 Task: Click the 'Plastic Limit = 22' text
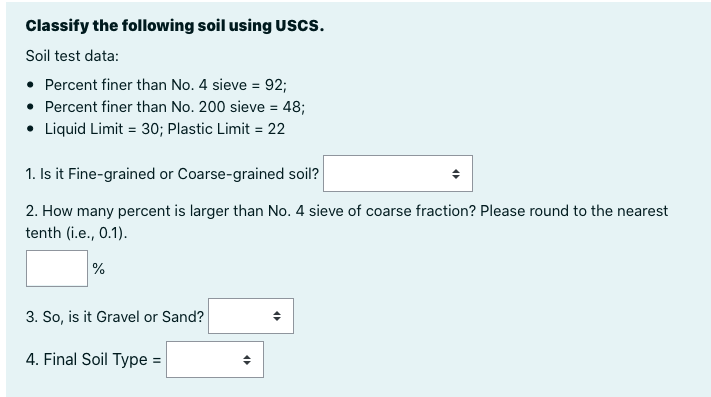(226, 129)
